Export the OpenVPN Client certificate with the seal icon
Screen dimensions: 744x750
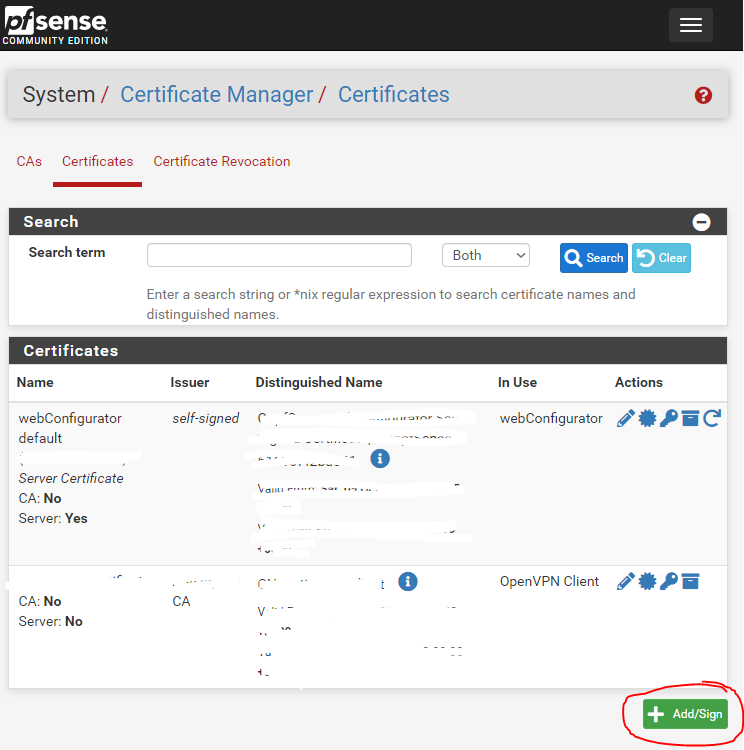tap(647, 581)
